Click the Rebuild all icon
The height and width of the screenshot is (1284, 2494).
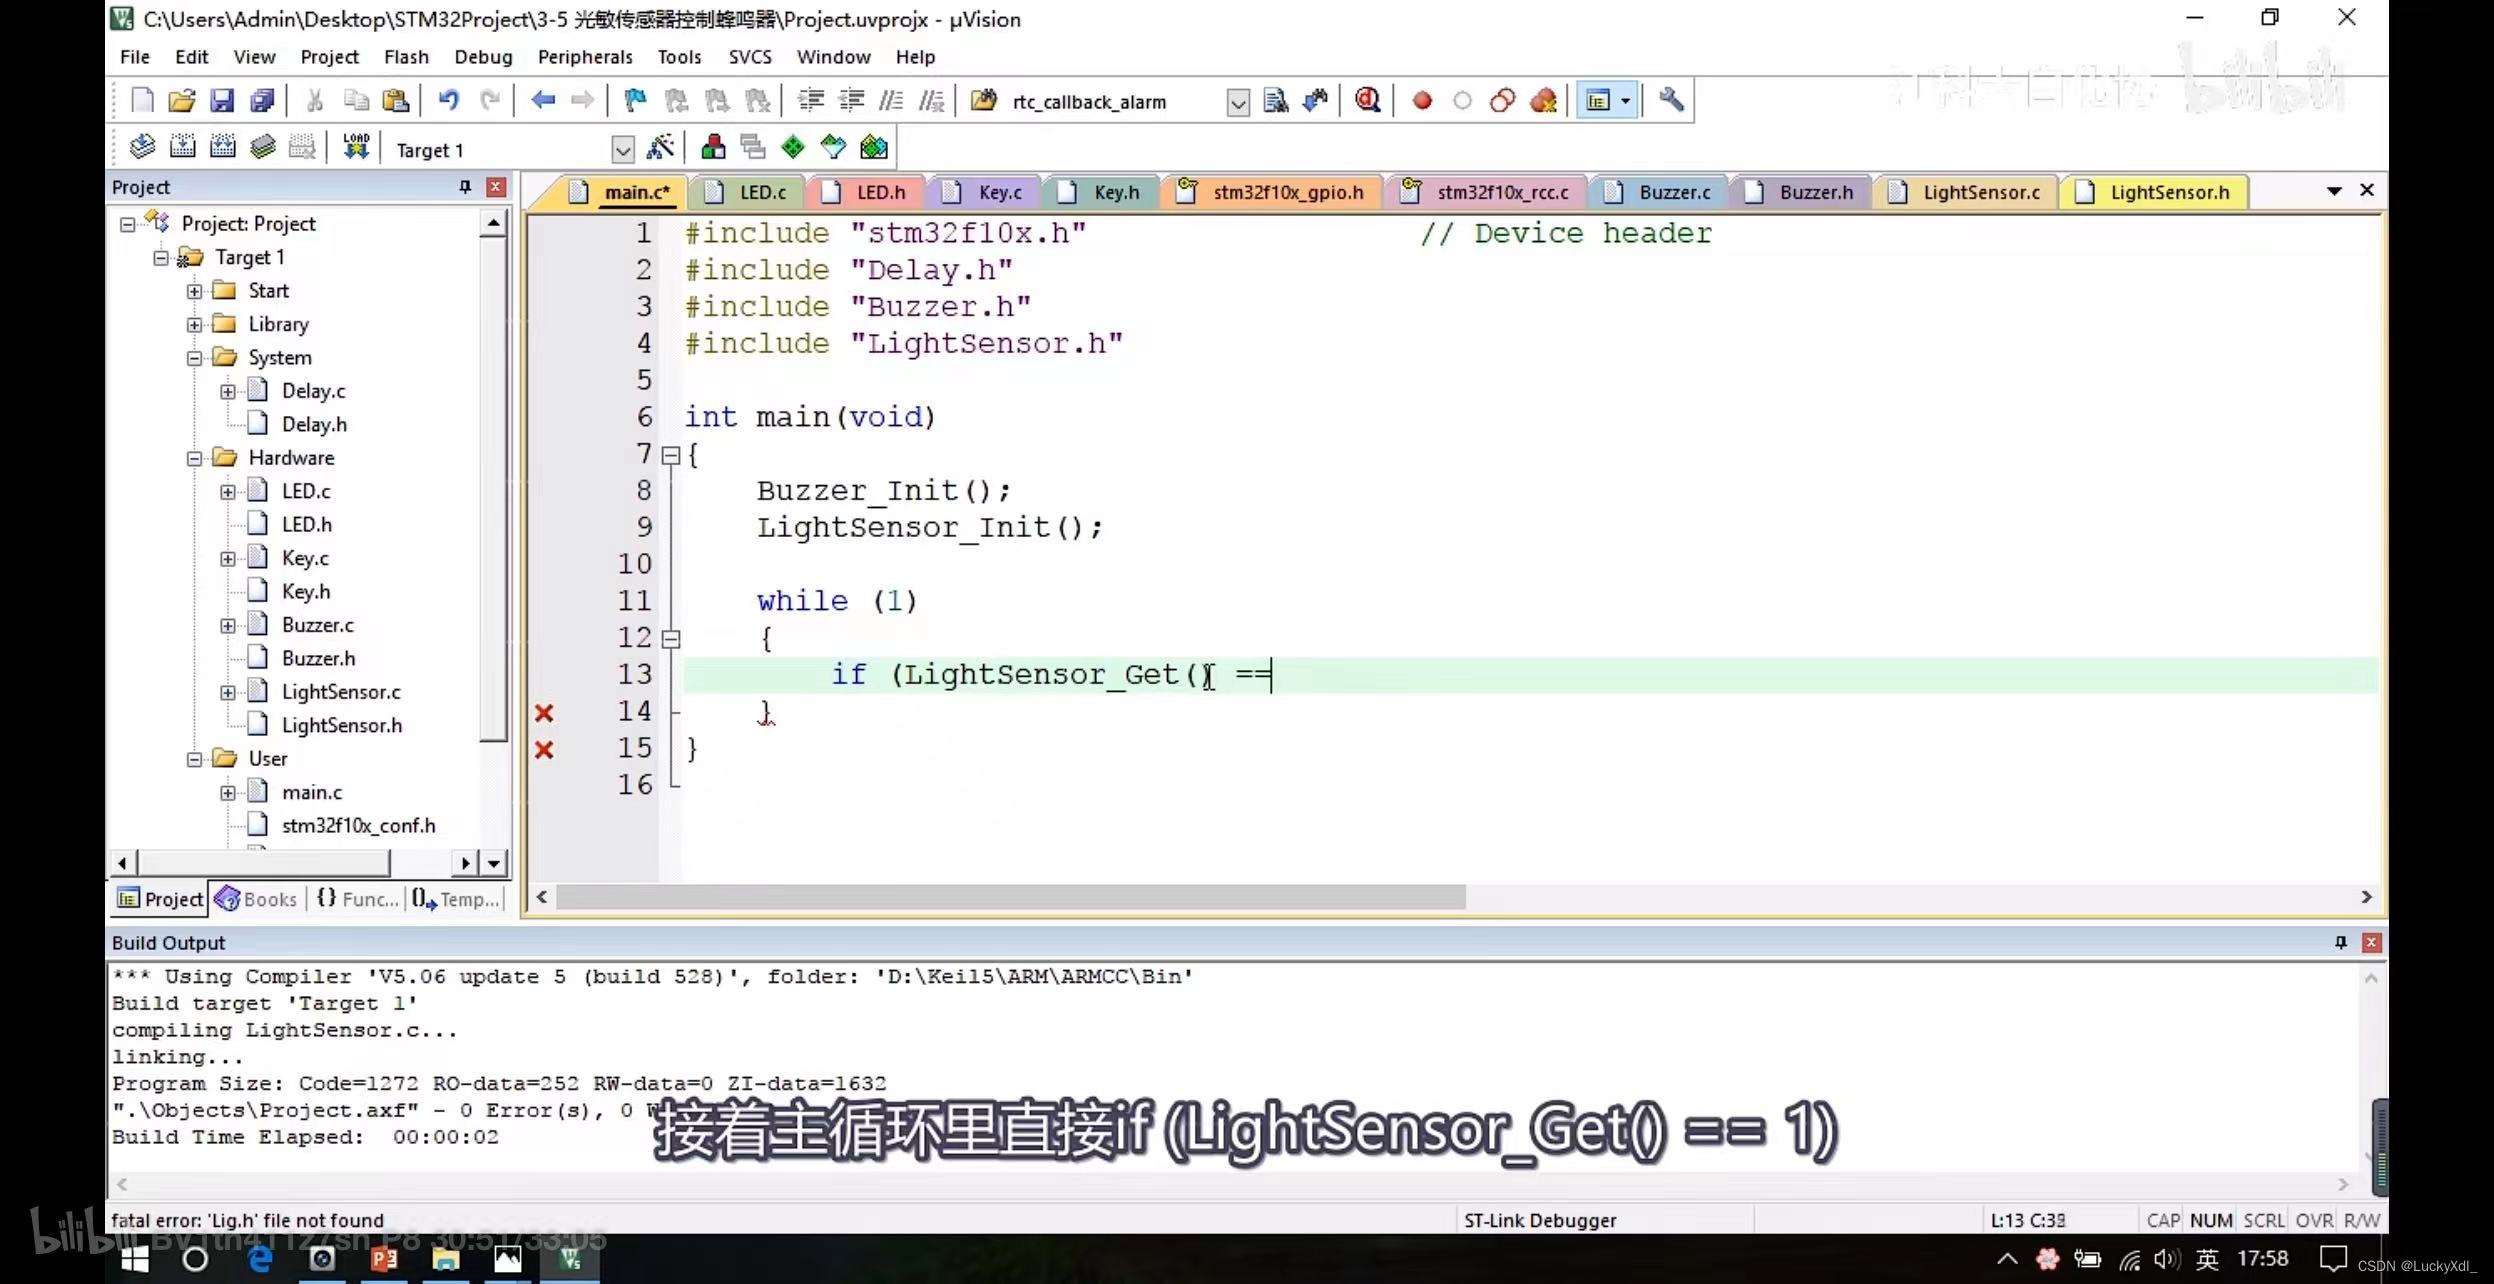[x=222, y=148]
